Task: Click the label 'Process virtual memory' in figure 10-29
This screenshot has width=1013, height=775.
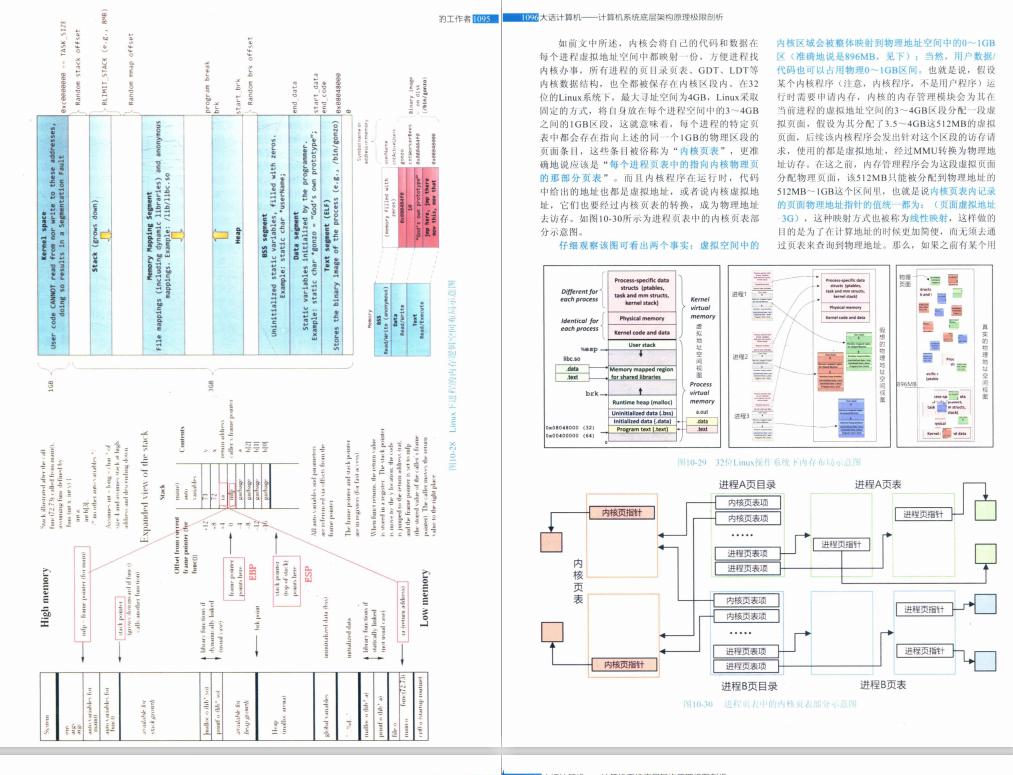Action: click(x=701, y=393)
